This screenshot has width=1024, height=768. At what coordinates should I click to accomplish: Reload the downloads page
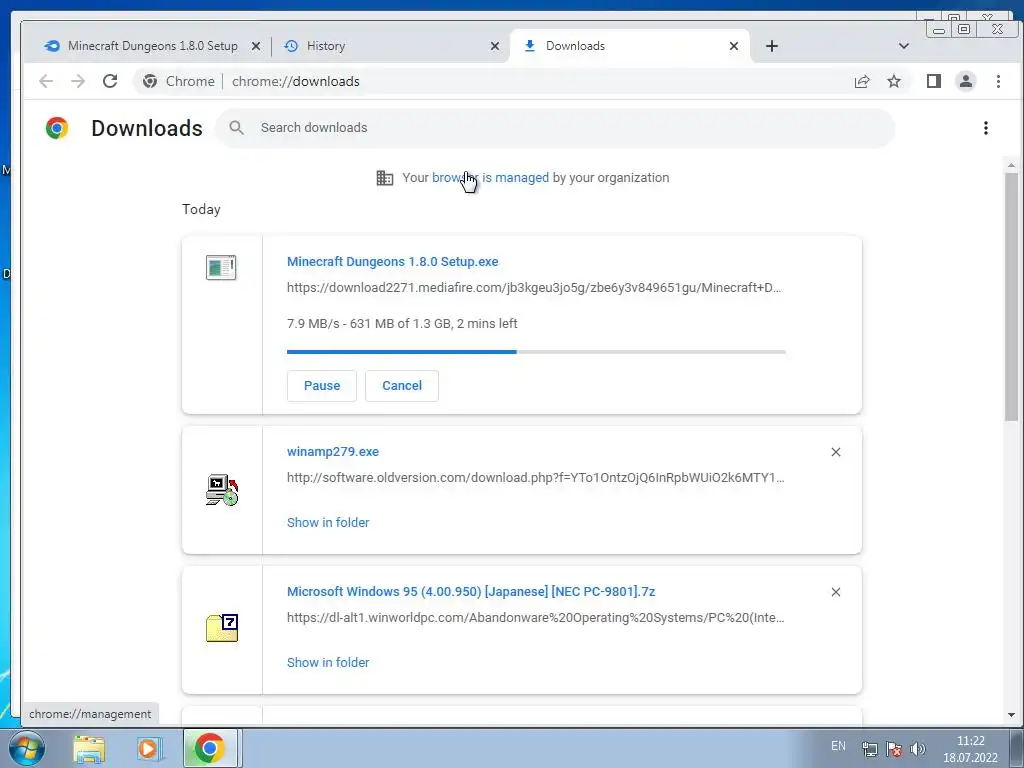click(110, 81)
